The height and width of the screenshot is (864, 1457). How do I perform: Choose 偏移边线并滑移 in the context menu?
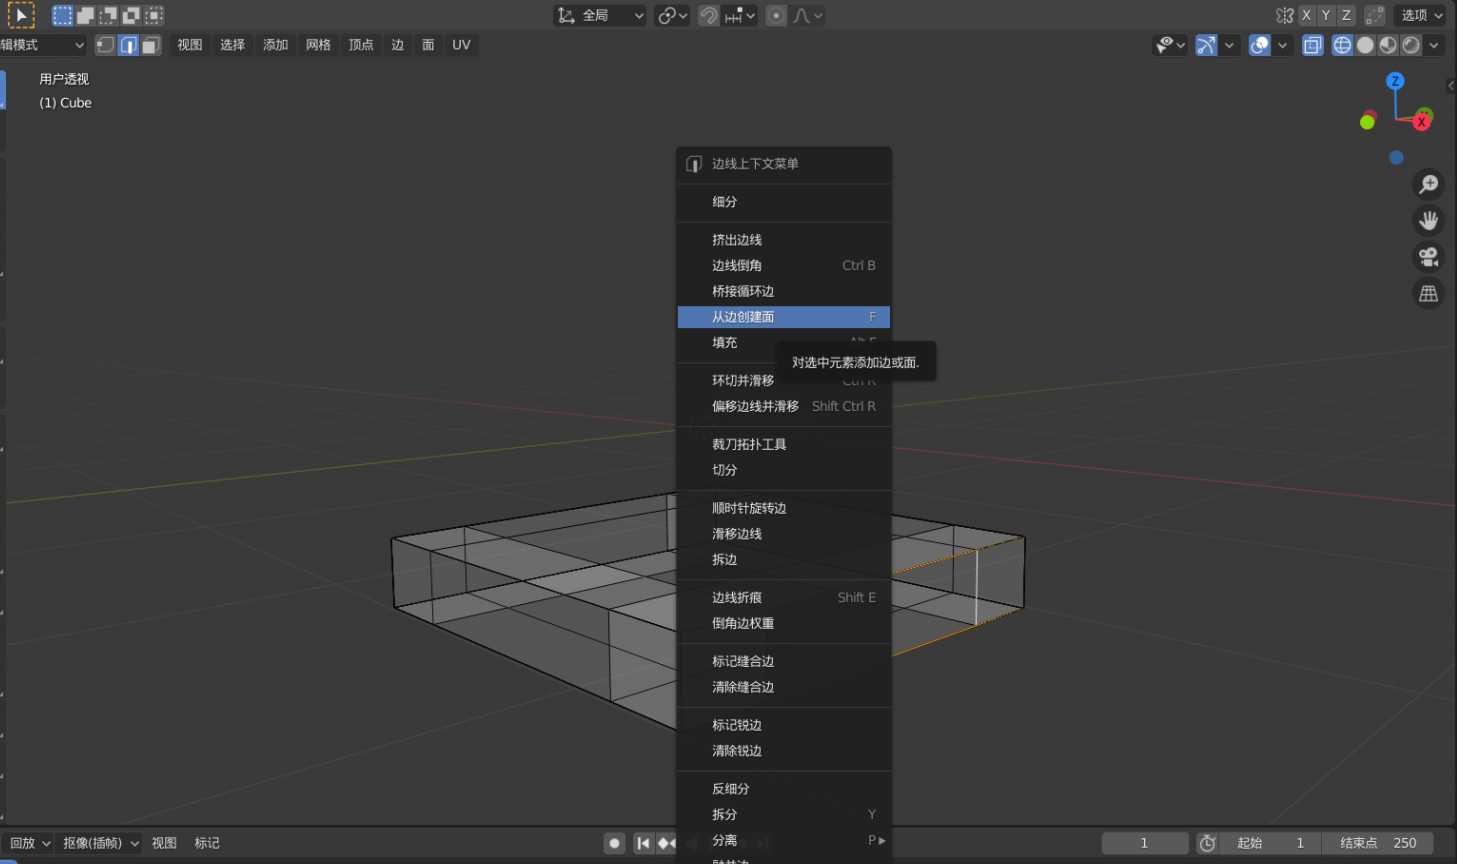click(x=784, y=406)
